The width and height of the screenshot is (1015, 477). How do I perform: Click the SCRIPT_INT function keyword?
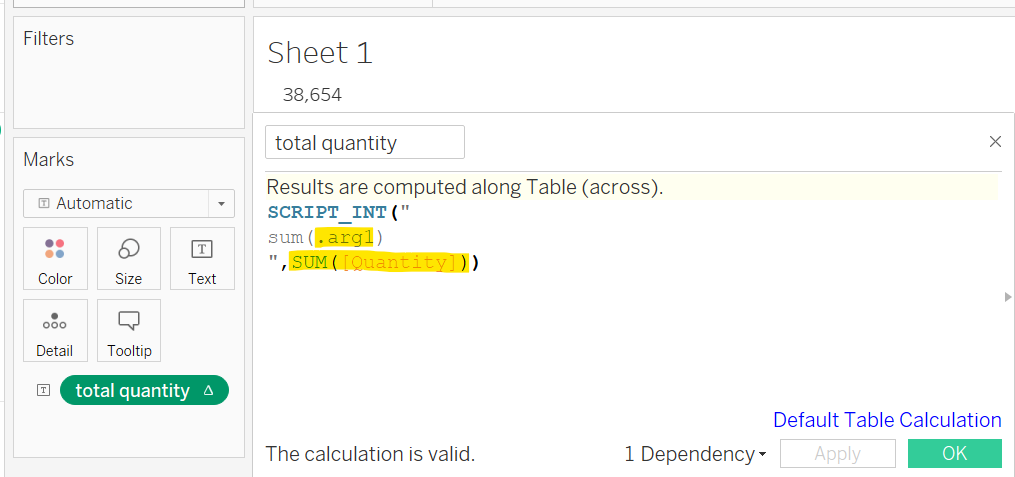click(327, 213)
